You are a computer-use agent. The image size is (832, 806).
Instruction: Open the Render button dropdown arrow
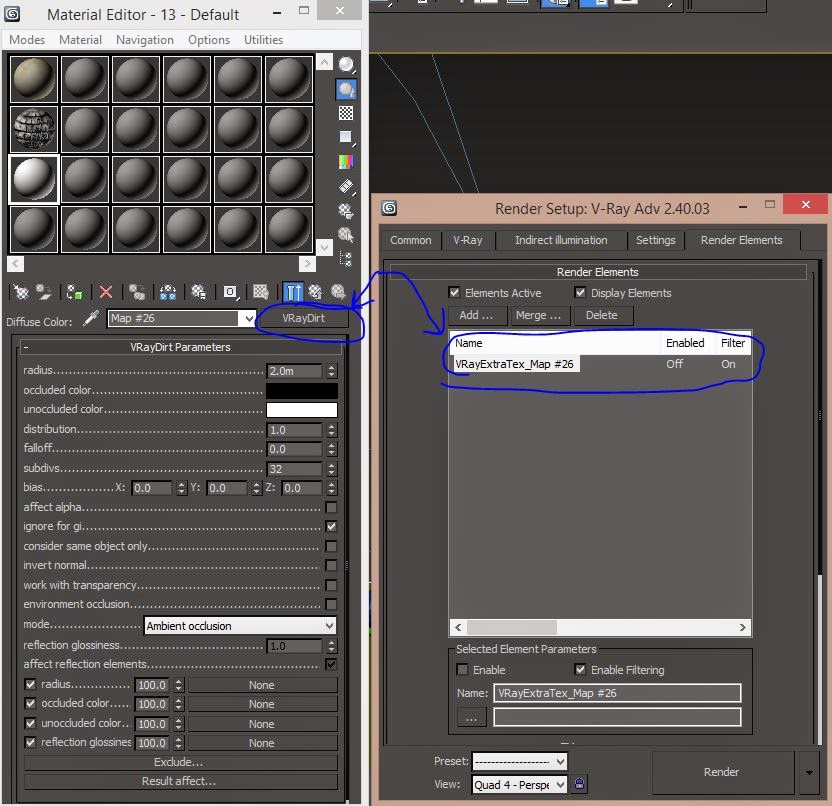(809, 772)
